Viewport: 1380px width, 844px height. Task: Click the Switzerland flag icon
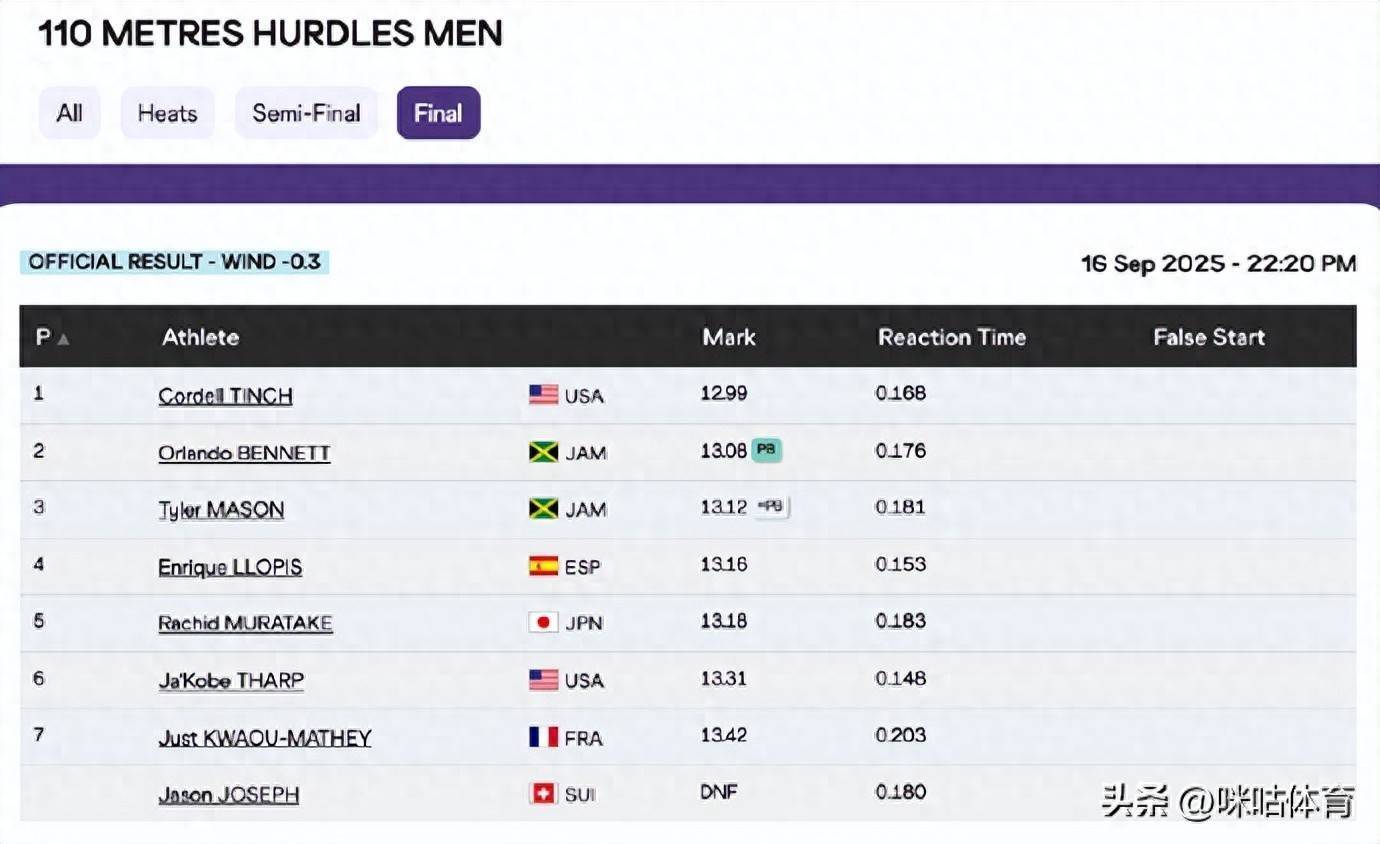pos(543,794)
